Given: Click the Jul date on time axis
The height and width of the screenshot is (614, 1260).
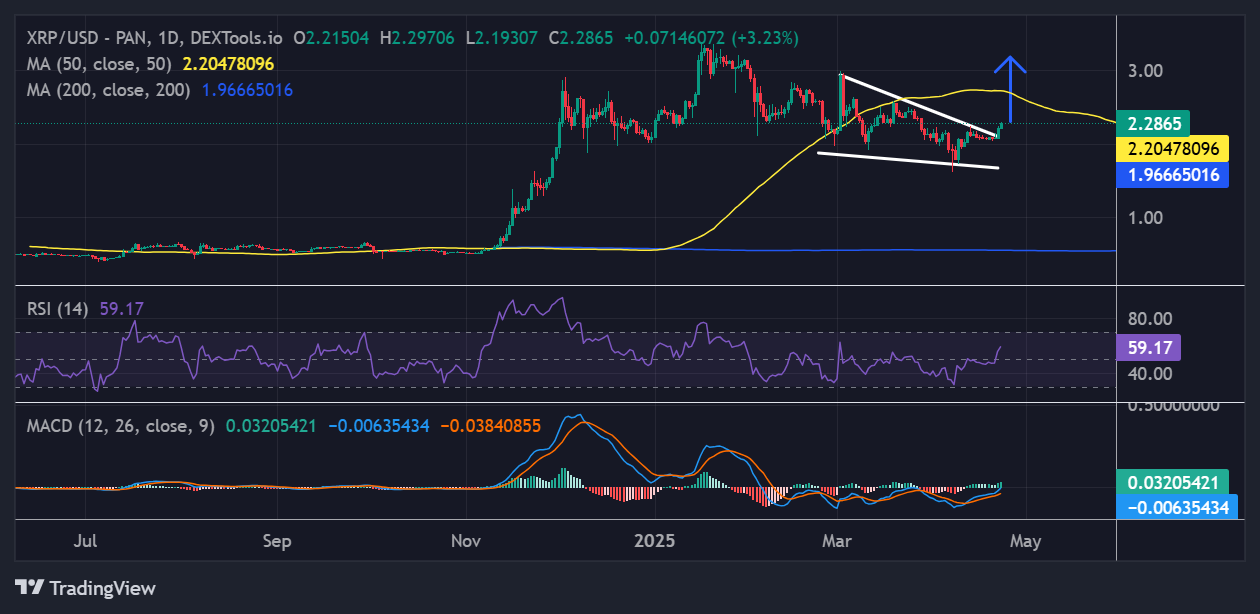Looking at the screenshot, I should tap(86, 541).
